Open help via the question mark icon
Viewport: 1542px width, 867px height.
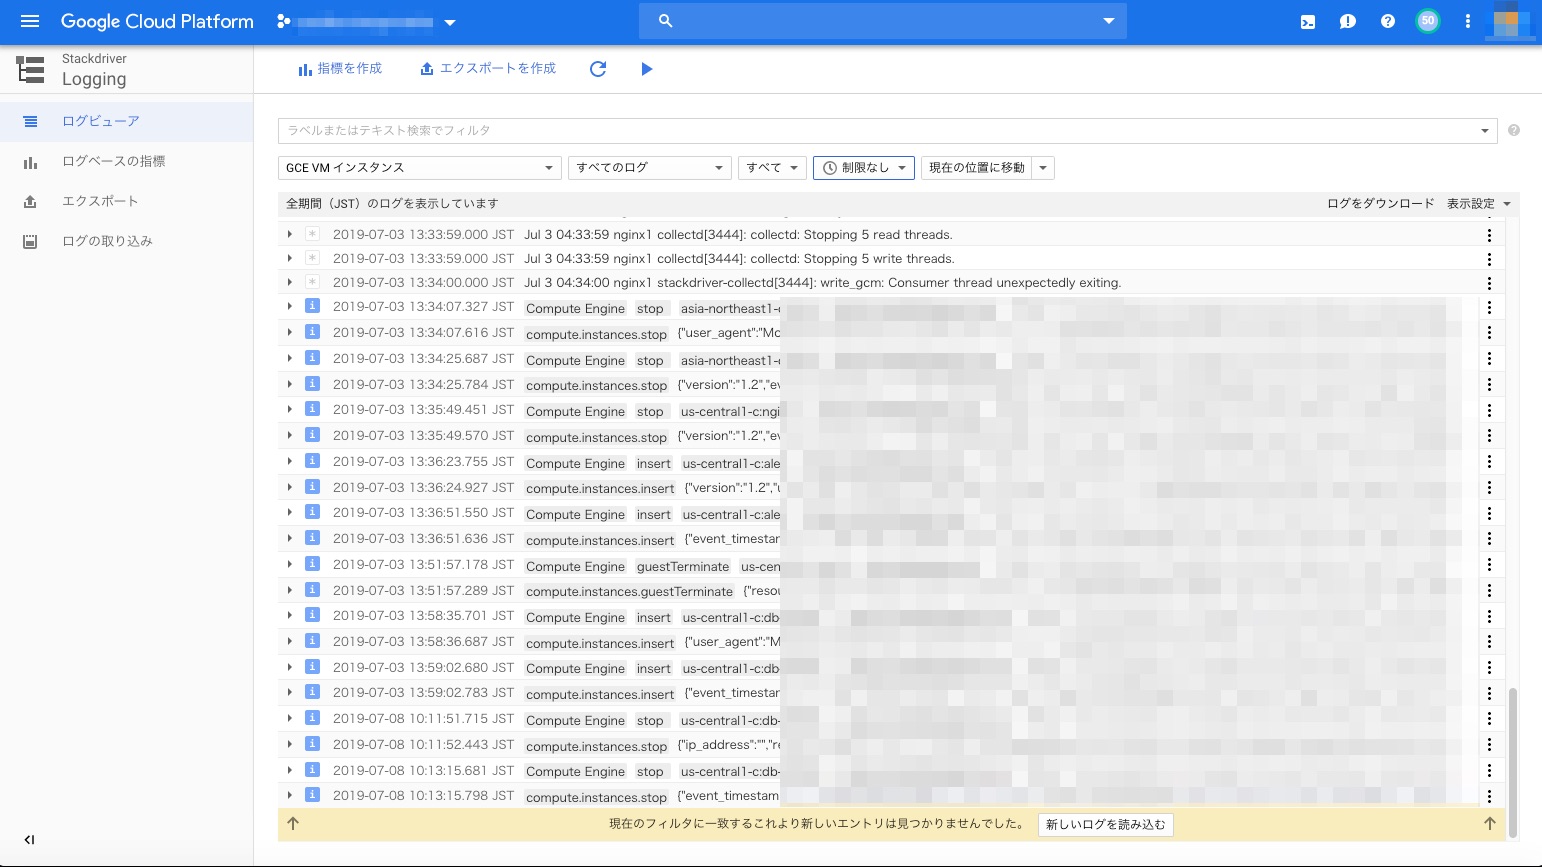(1387, 21)
